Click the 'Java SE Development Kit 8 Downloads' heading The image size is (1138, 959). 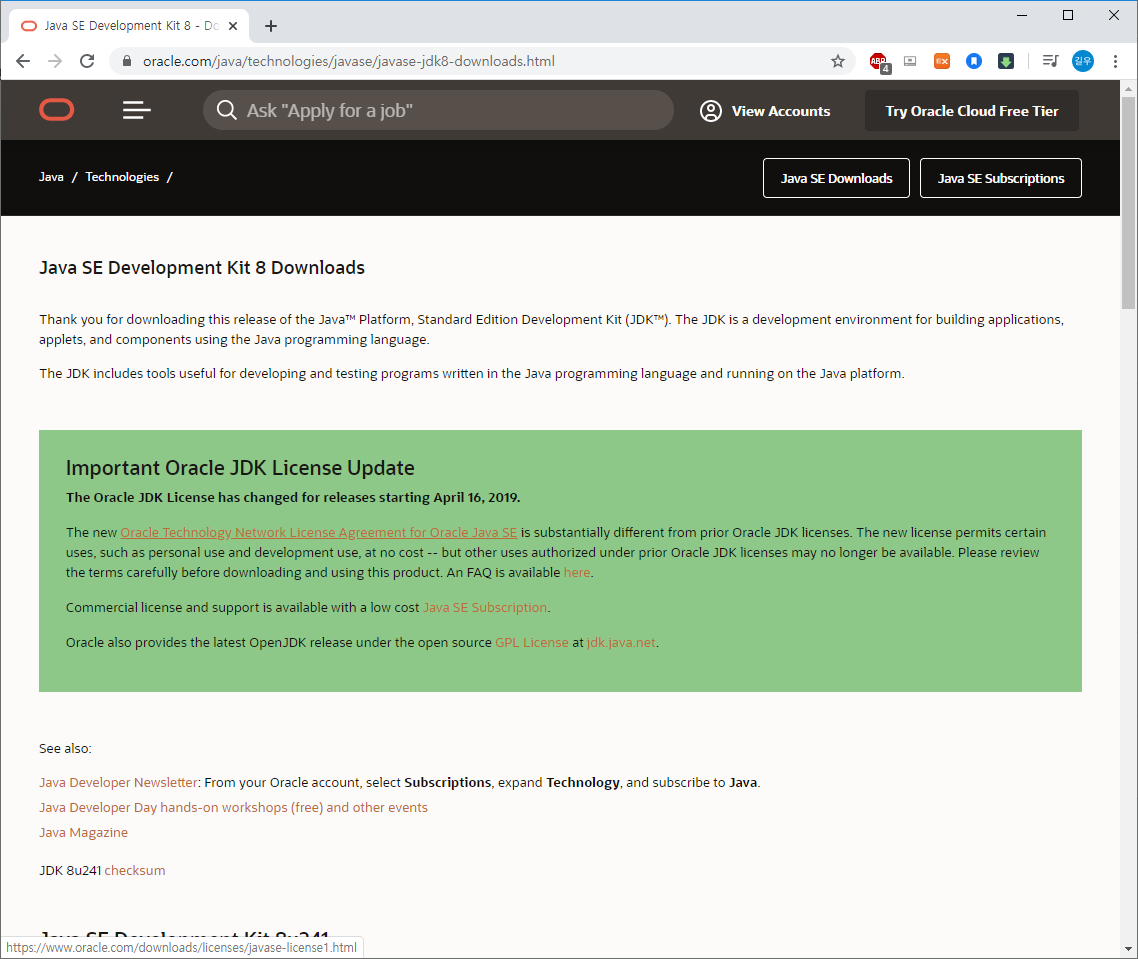click(x=202, y=268)
